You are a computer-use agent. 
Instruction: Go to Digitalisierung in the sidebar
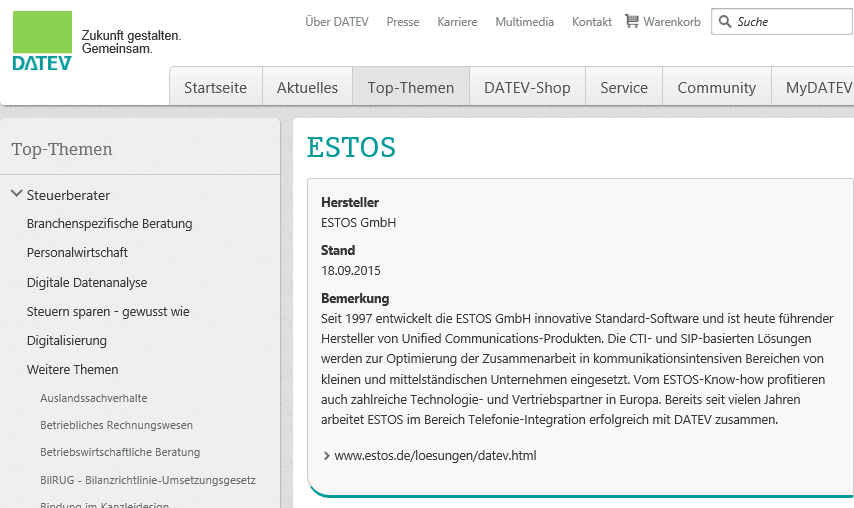point(66,340)
